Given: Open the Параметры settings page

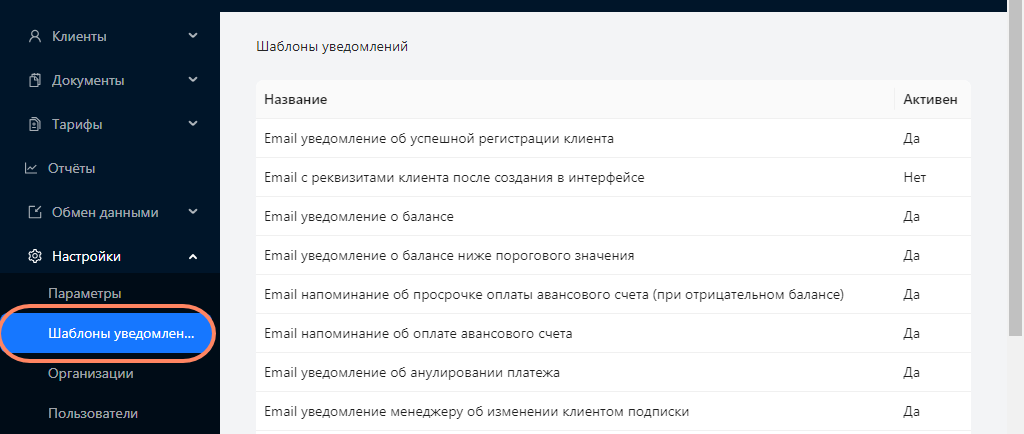Looking at the screenshot, I should 85,294.
